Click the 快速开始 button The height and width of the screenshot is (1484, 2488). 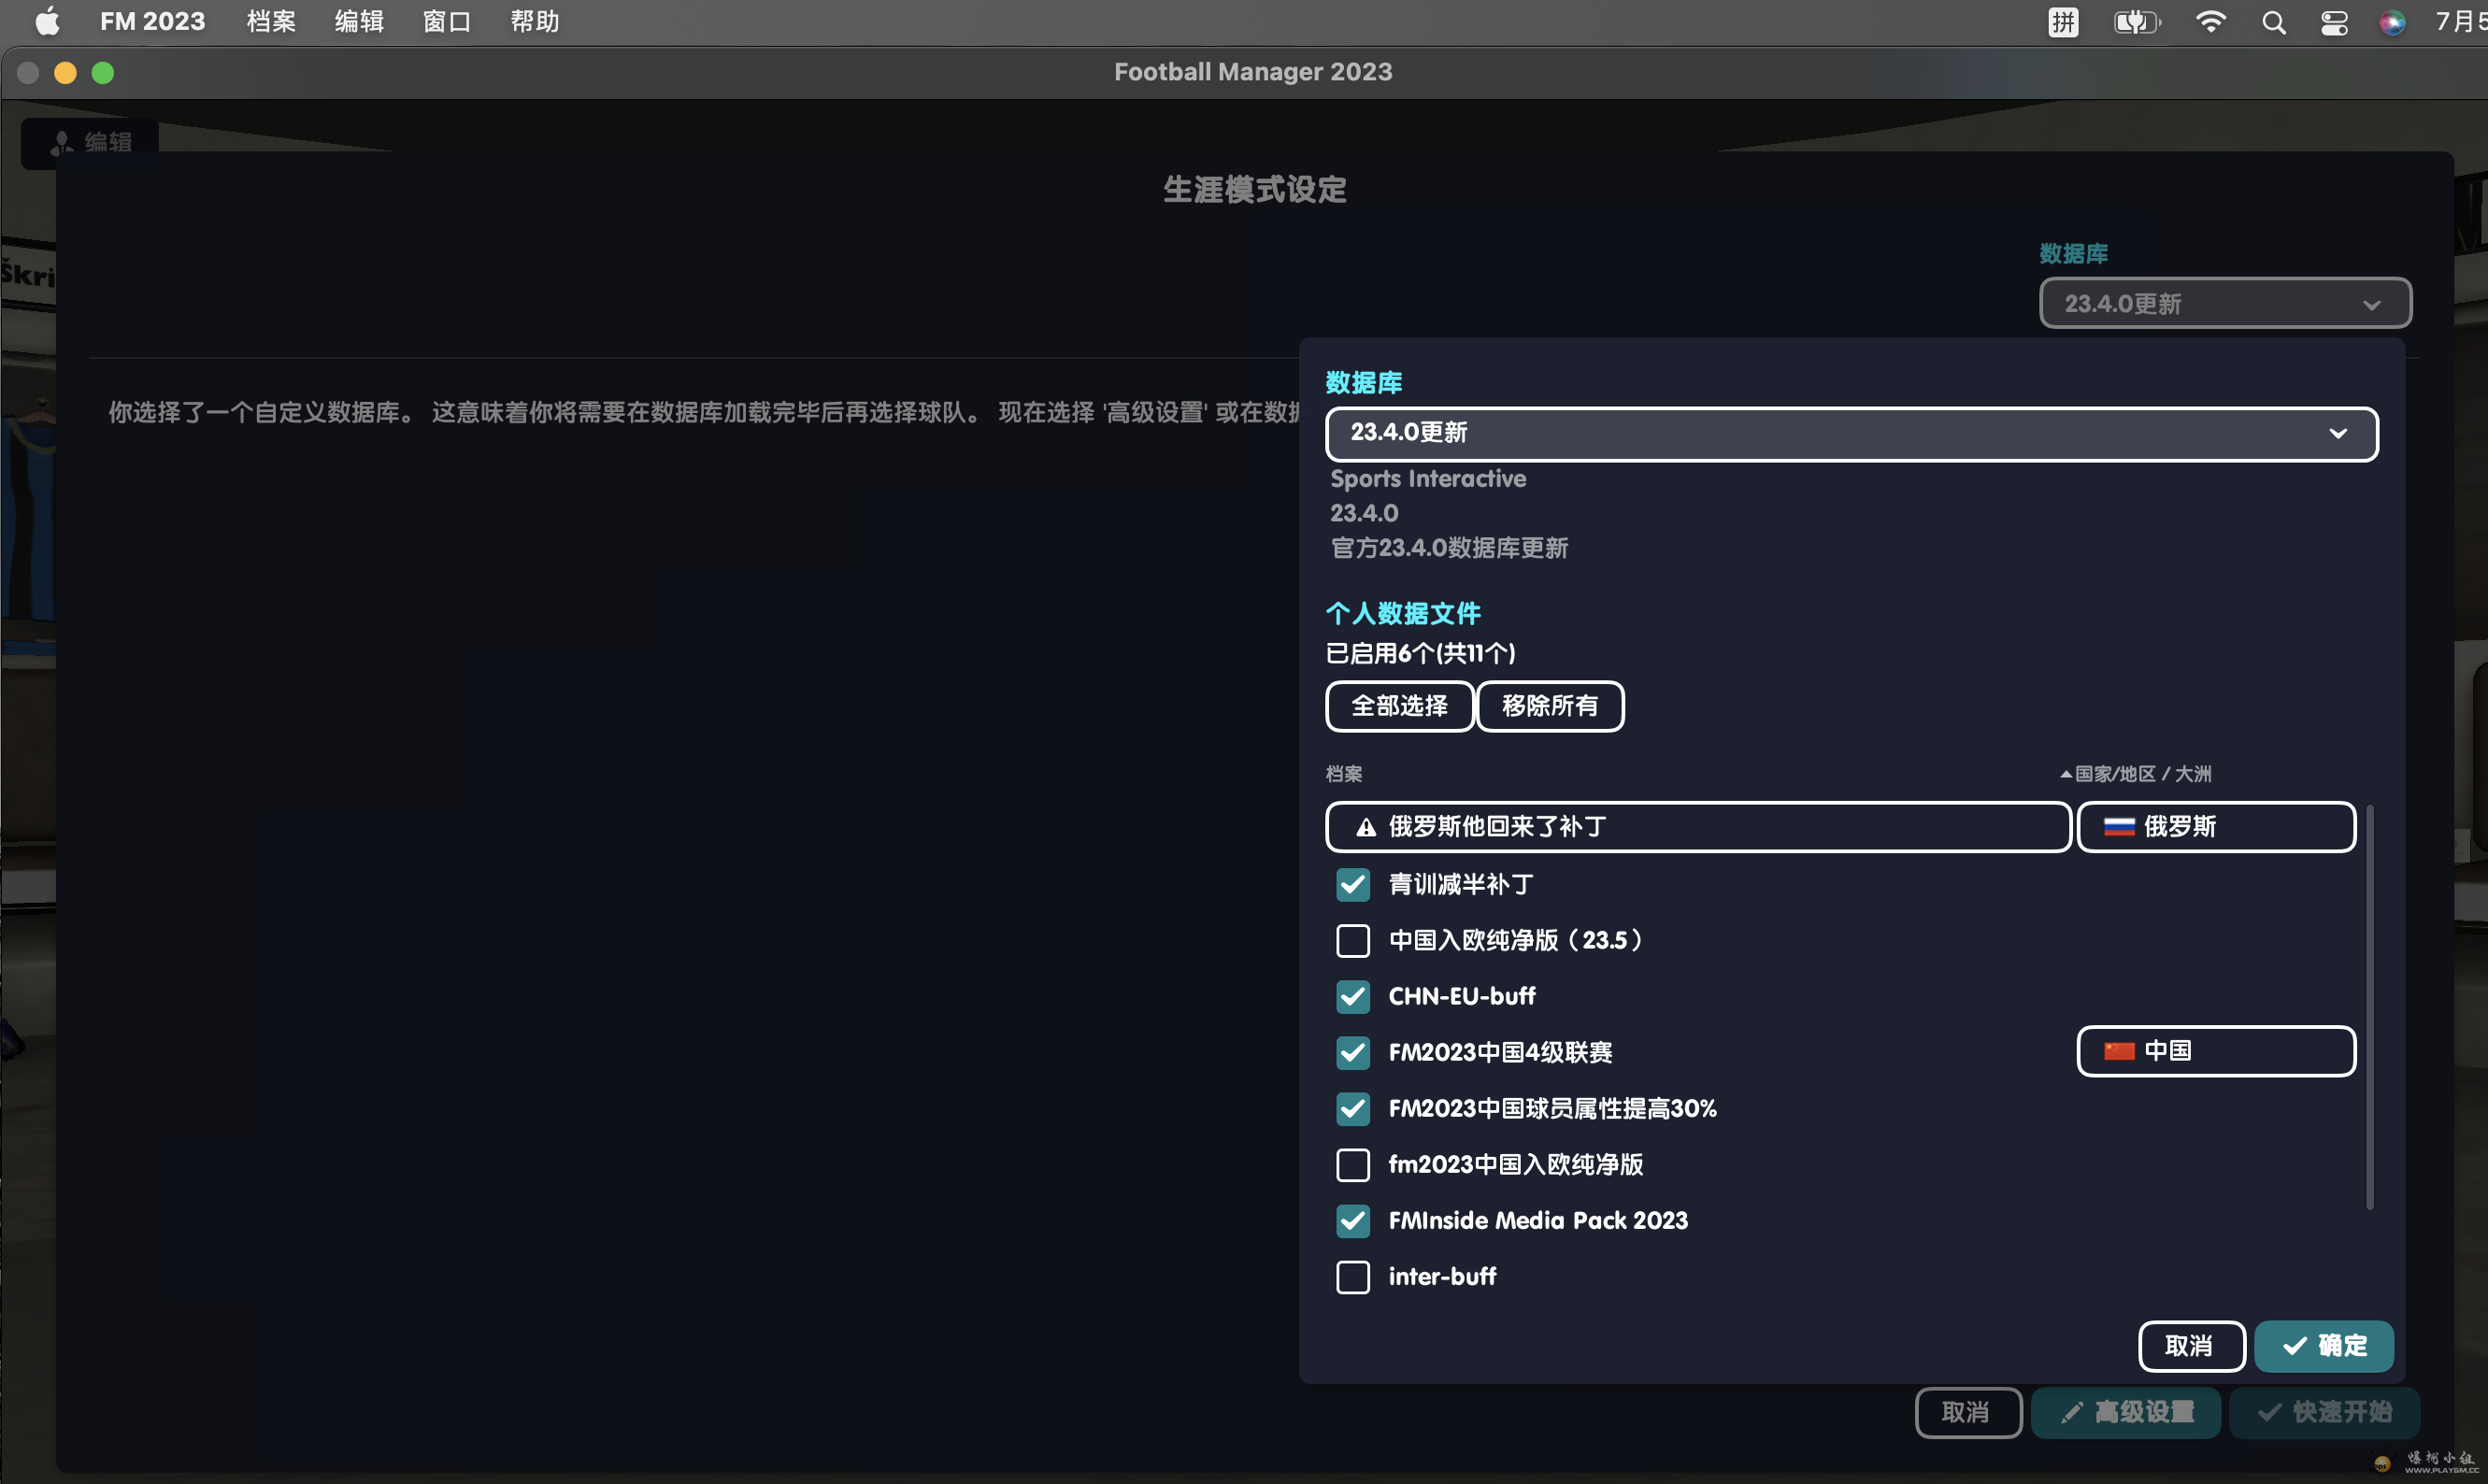coord(2324,1412)
